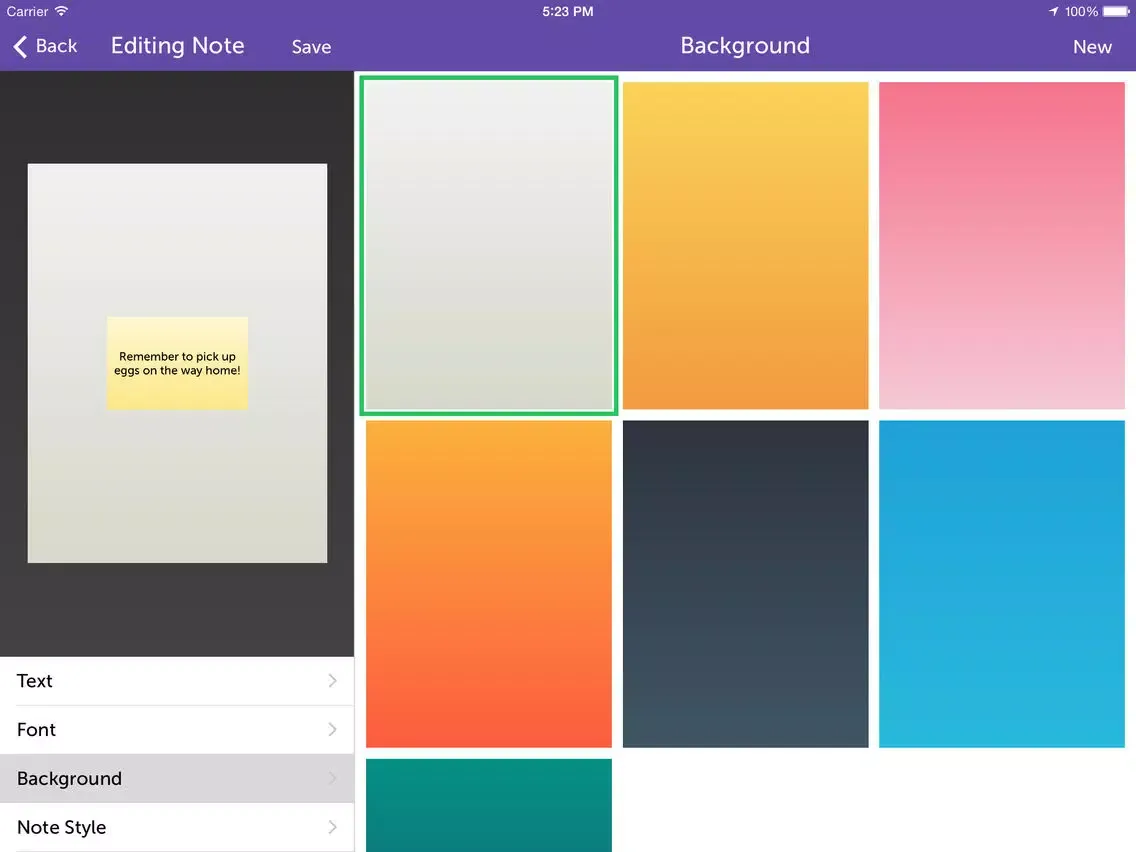Viewport: 1136px width, 852px height.
Task: Tap the battery icon in status bar
Action: click(1116, 12)
